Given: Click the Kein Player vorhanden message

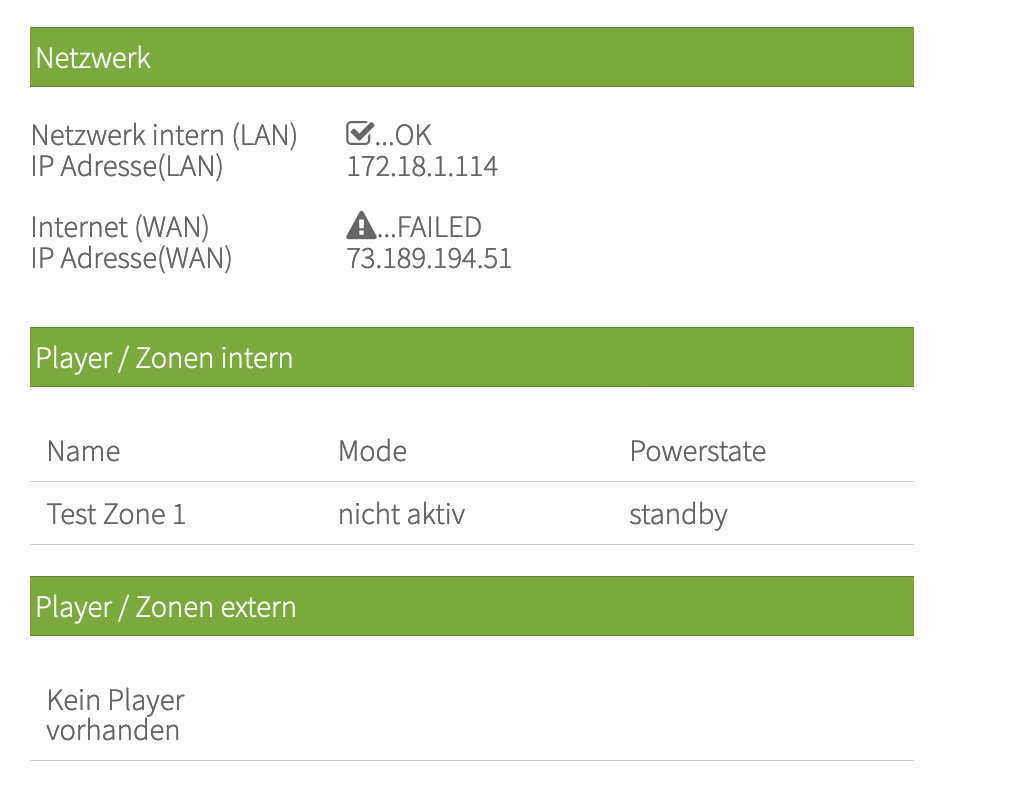Looking at the screenshot, I should coord(115,714).
